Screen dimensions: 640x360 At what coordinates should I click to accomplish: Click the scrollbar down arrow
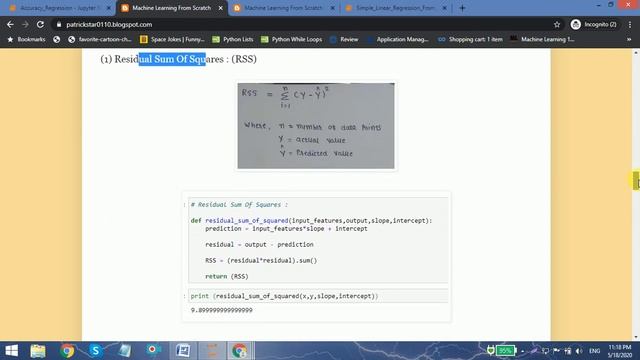point(636,337)
